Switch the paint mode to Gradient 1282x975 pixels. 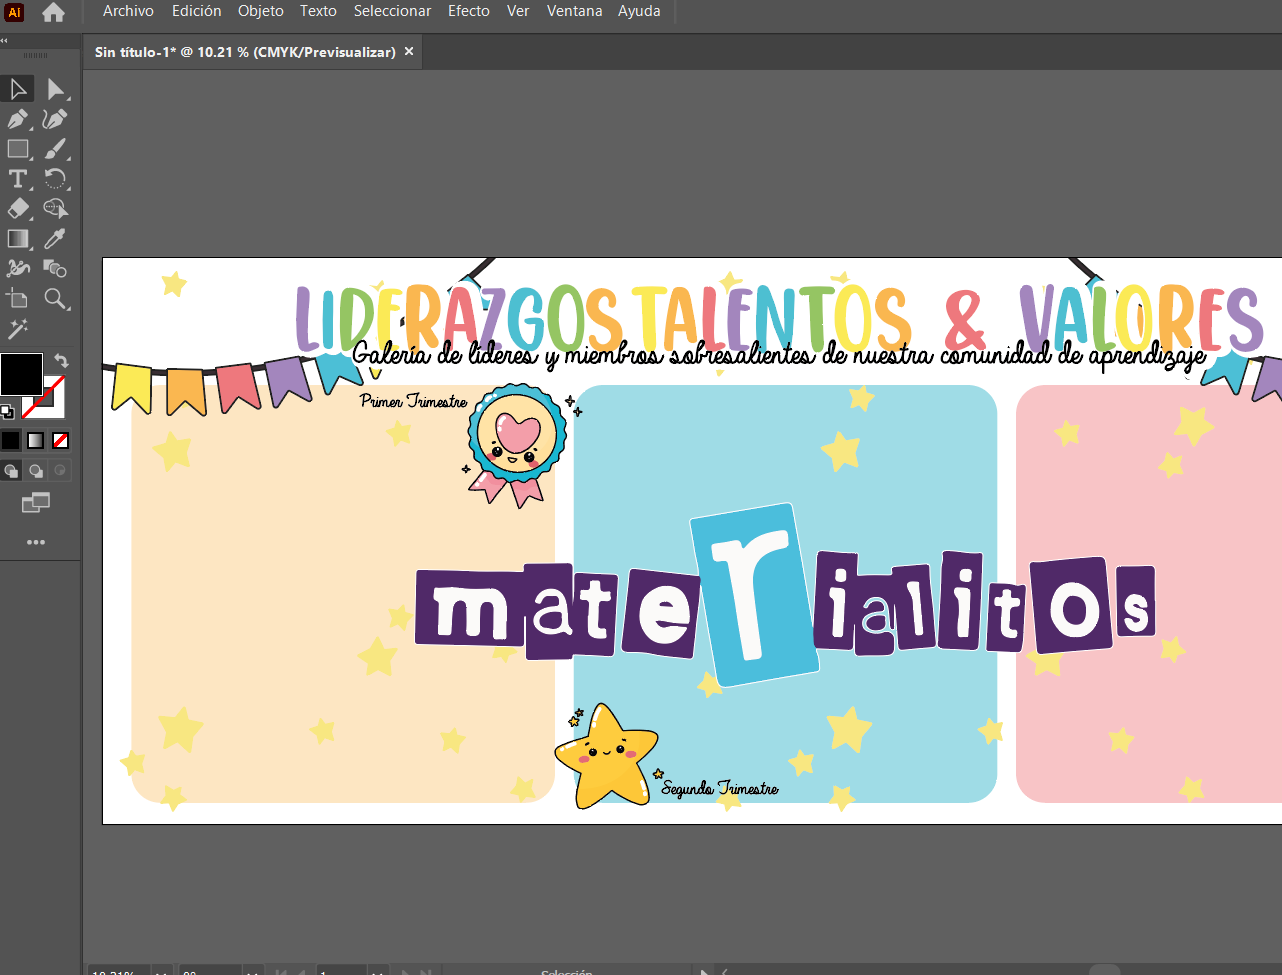click(35, 440)
